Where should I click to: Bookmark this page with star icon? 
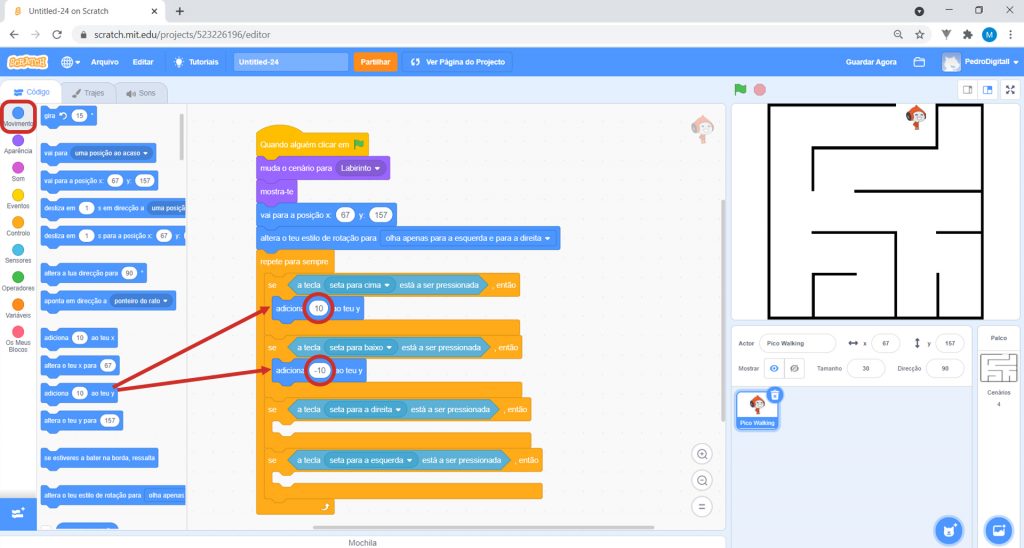click(920, 35)
